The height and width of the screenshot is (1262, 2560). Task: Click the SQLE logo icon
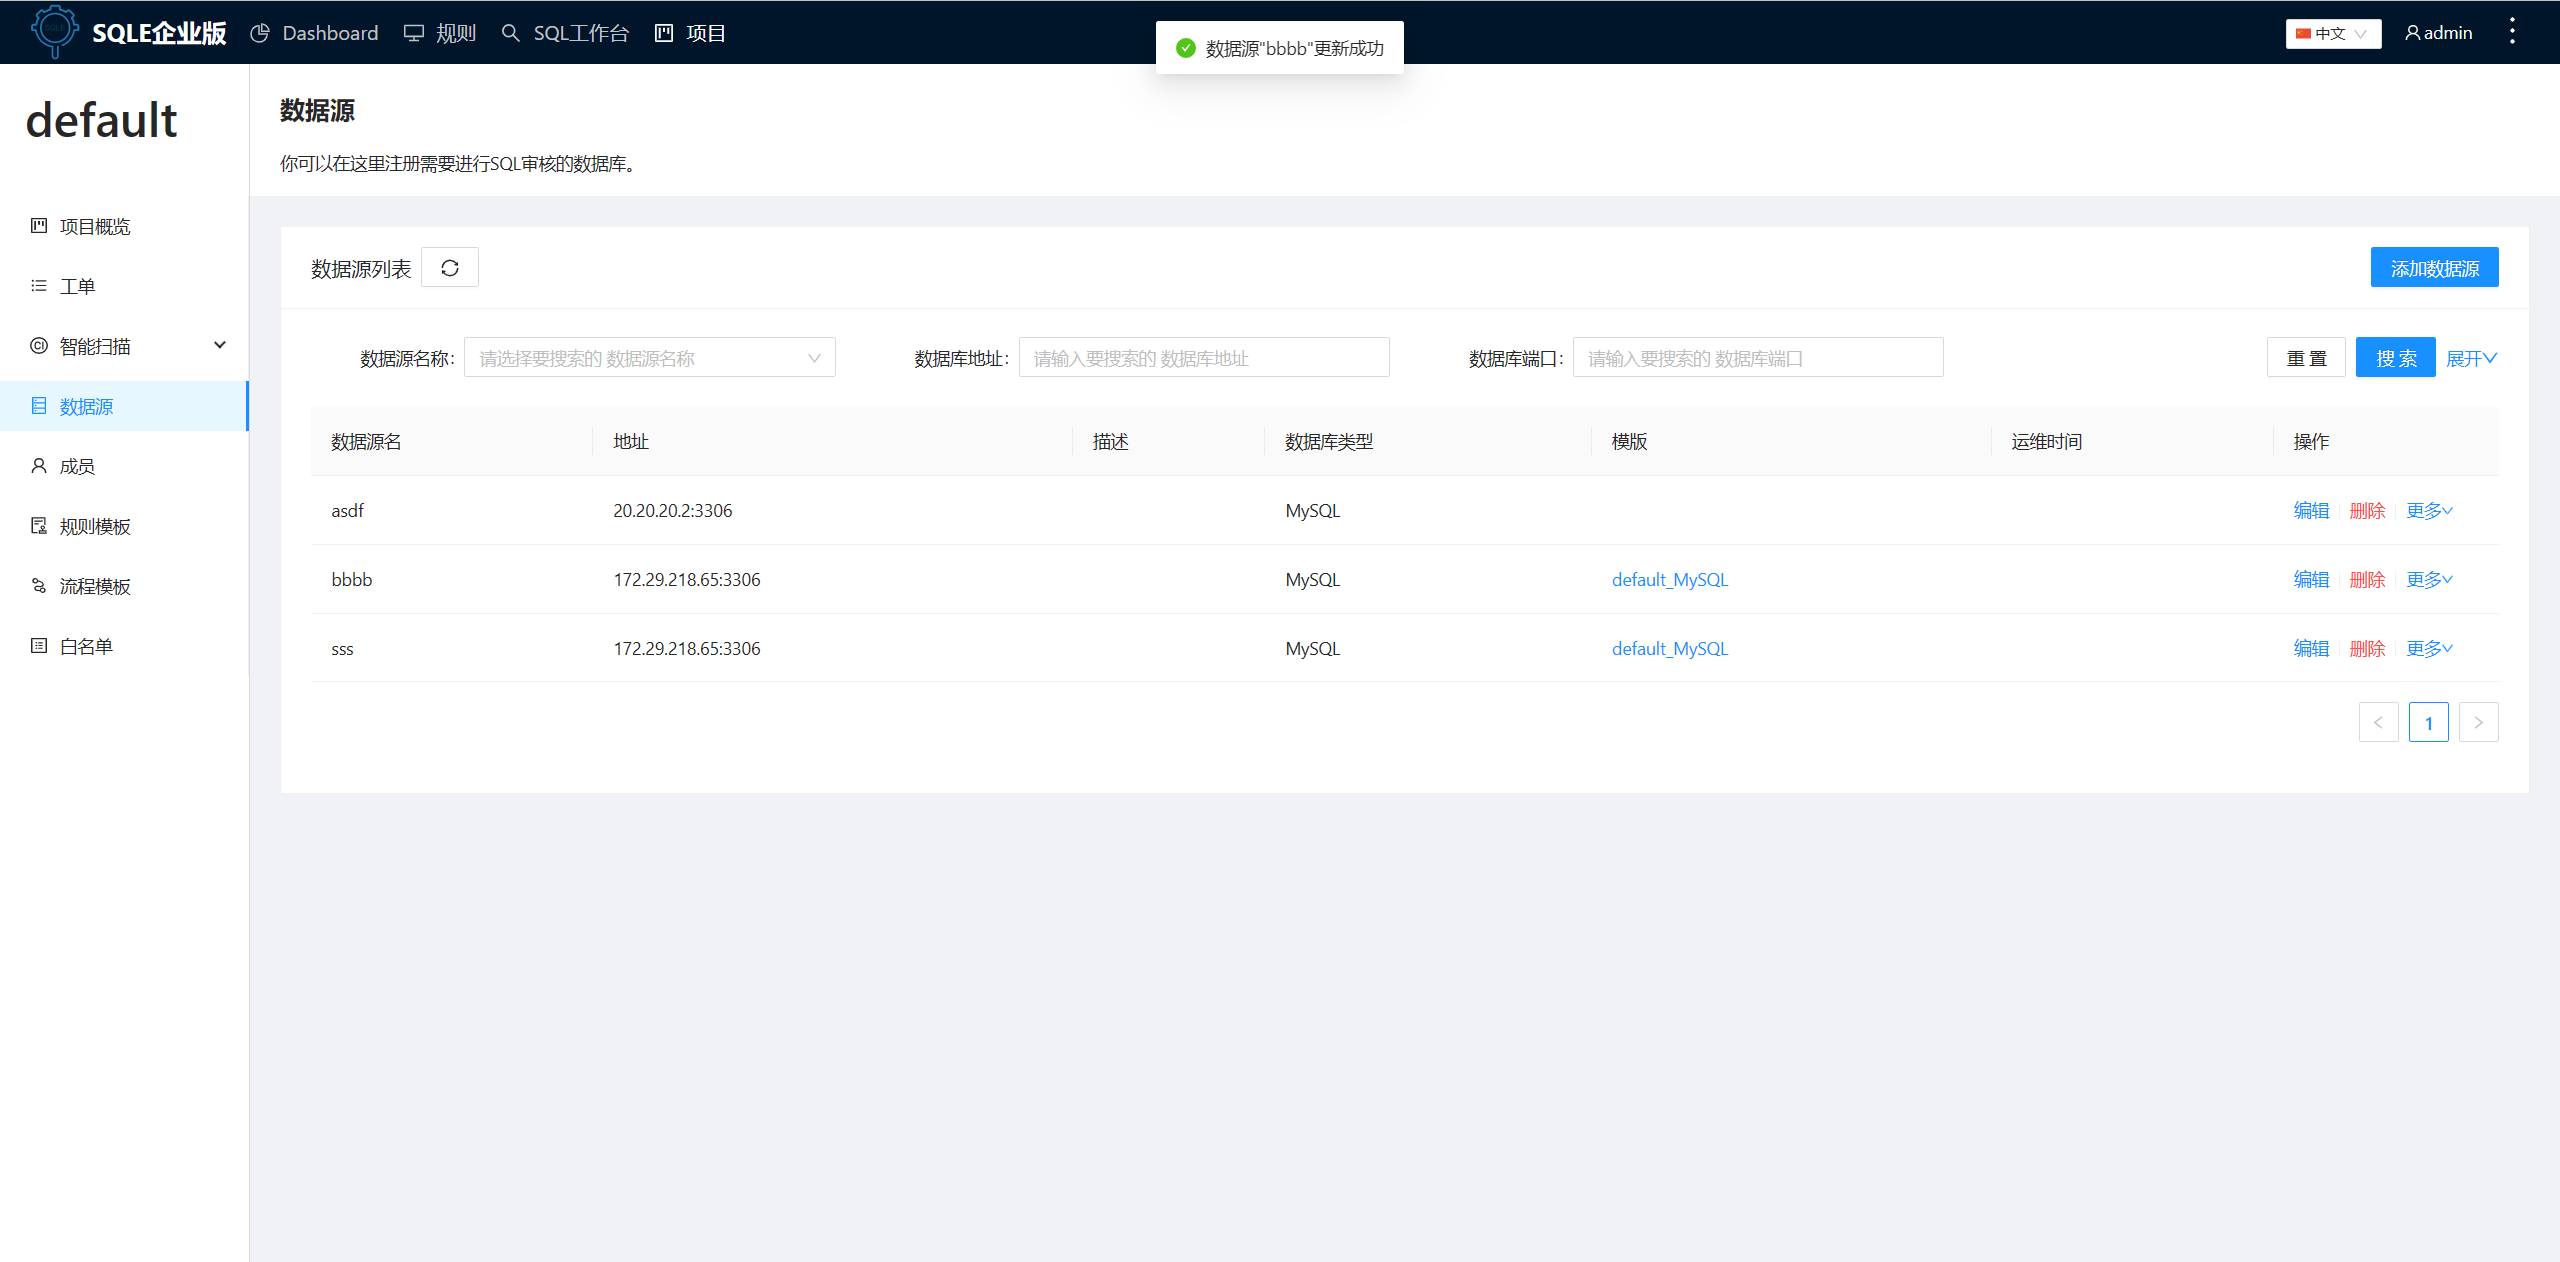[55, 32]
